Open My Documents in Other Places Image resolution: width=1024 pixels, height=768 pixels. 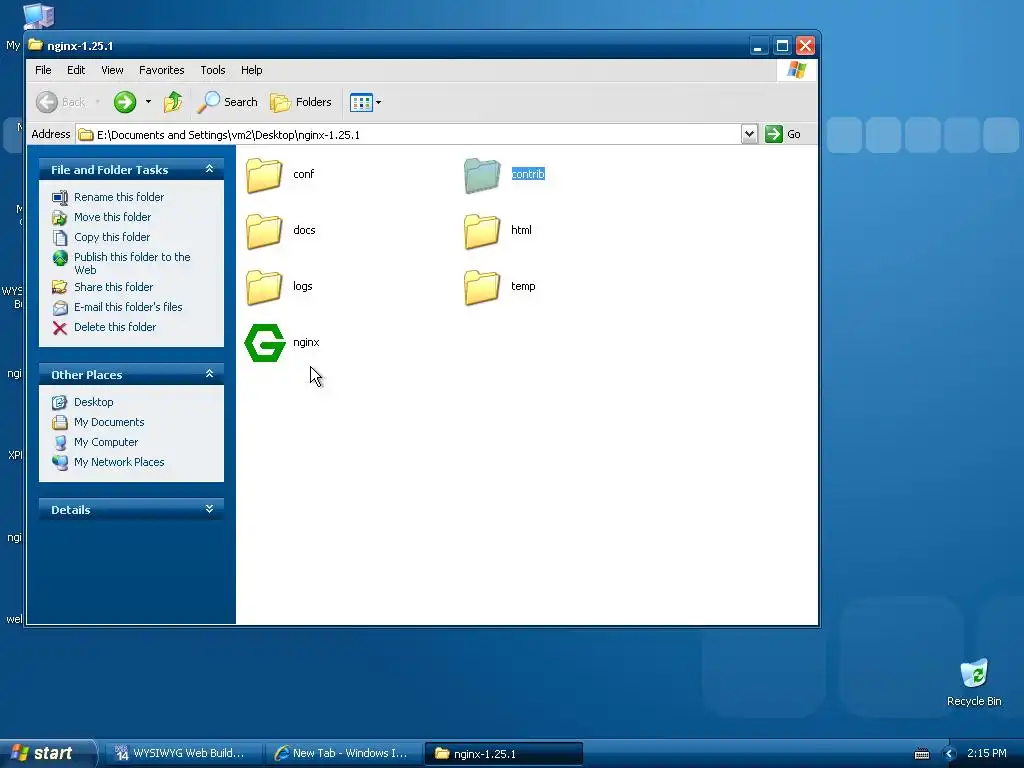click(x=109, y=423)
